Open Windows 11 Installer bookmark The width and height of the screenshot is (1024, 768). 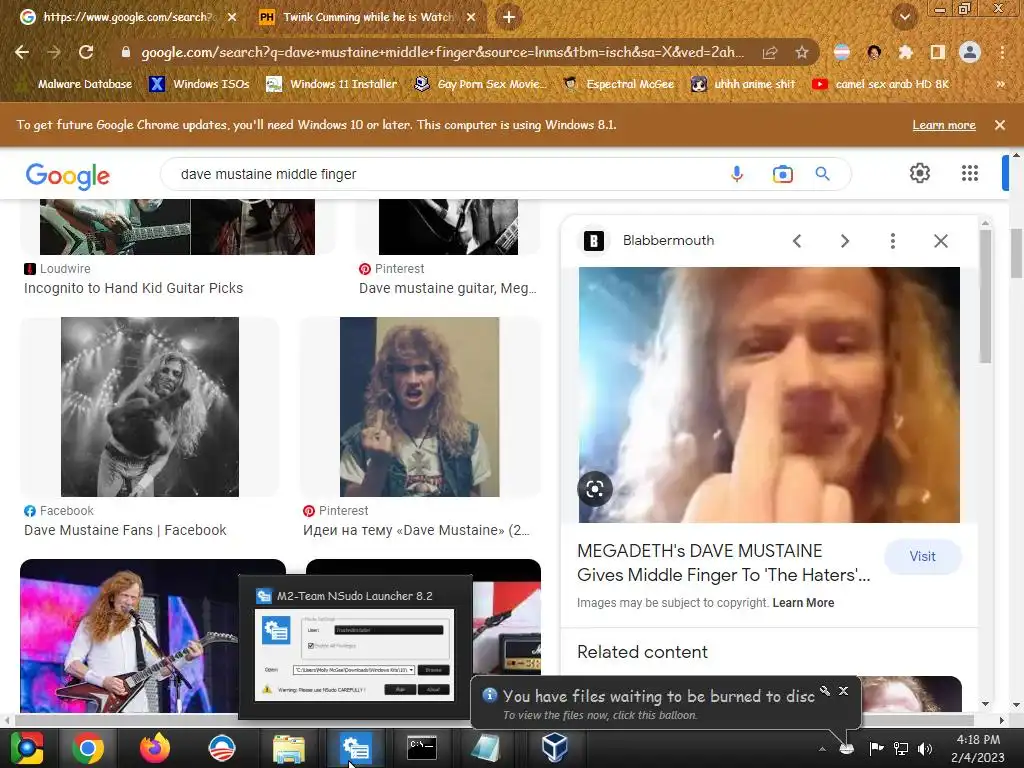[332, 84]
